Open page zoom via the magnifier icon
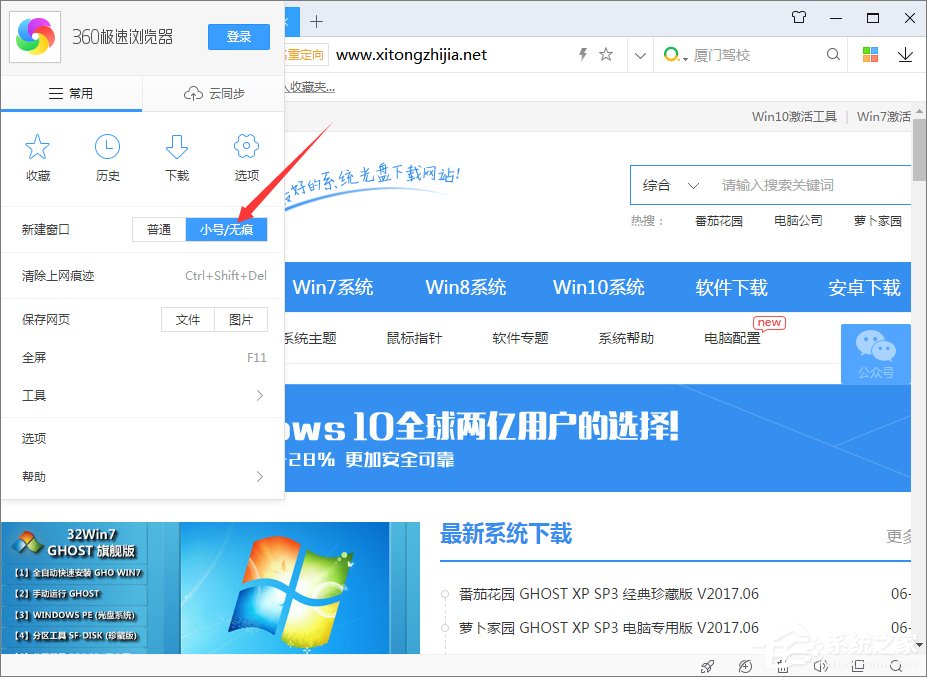The width and height of the screenshot is (927, 677). (895, 666)
